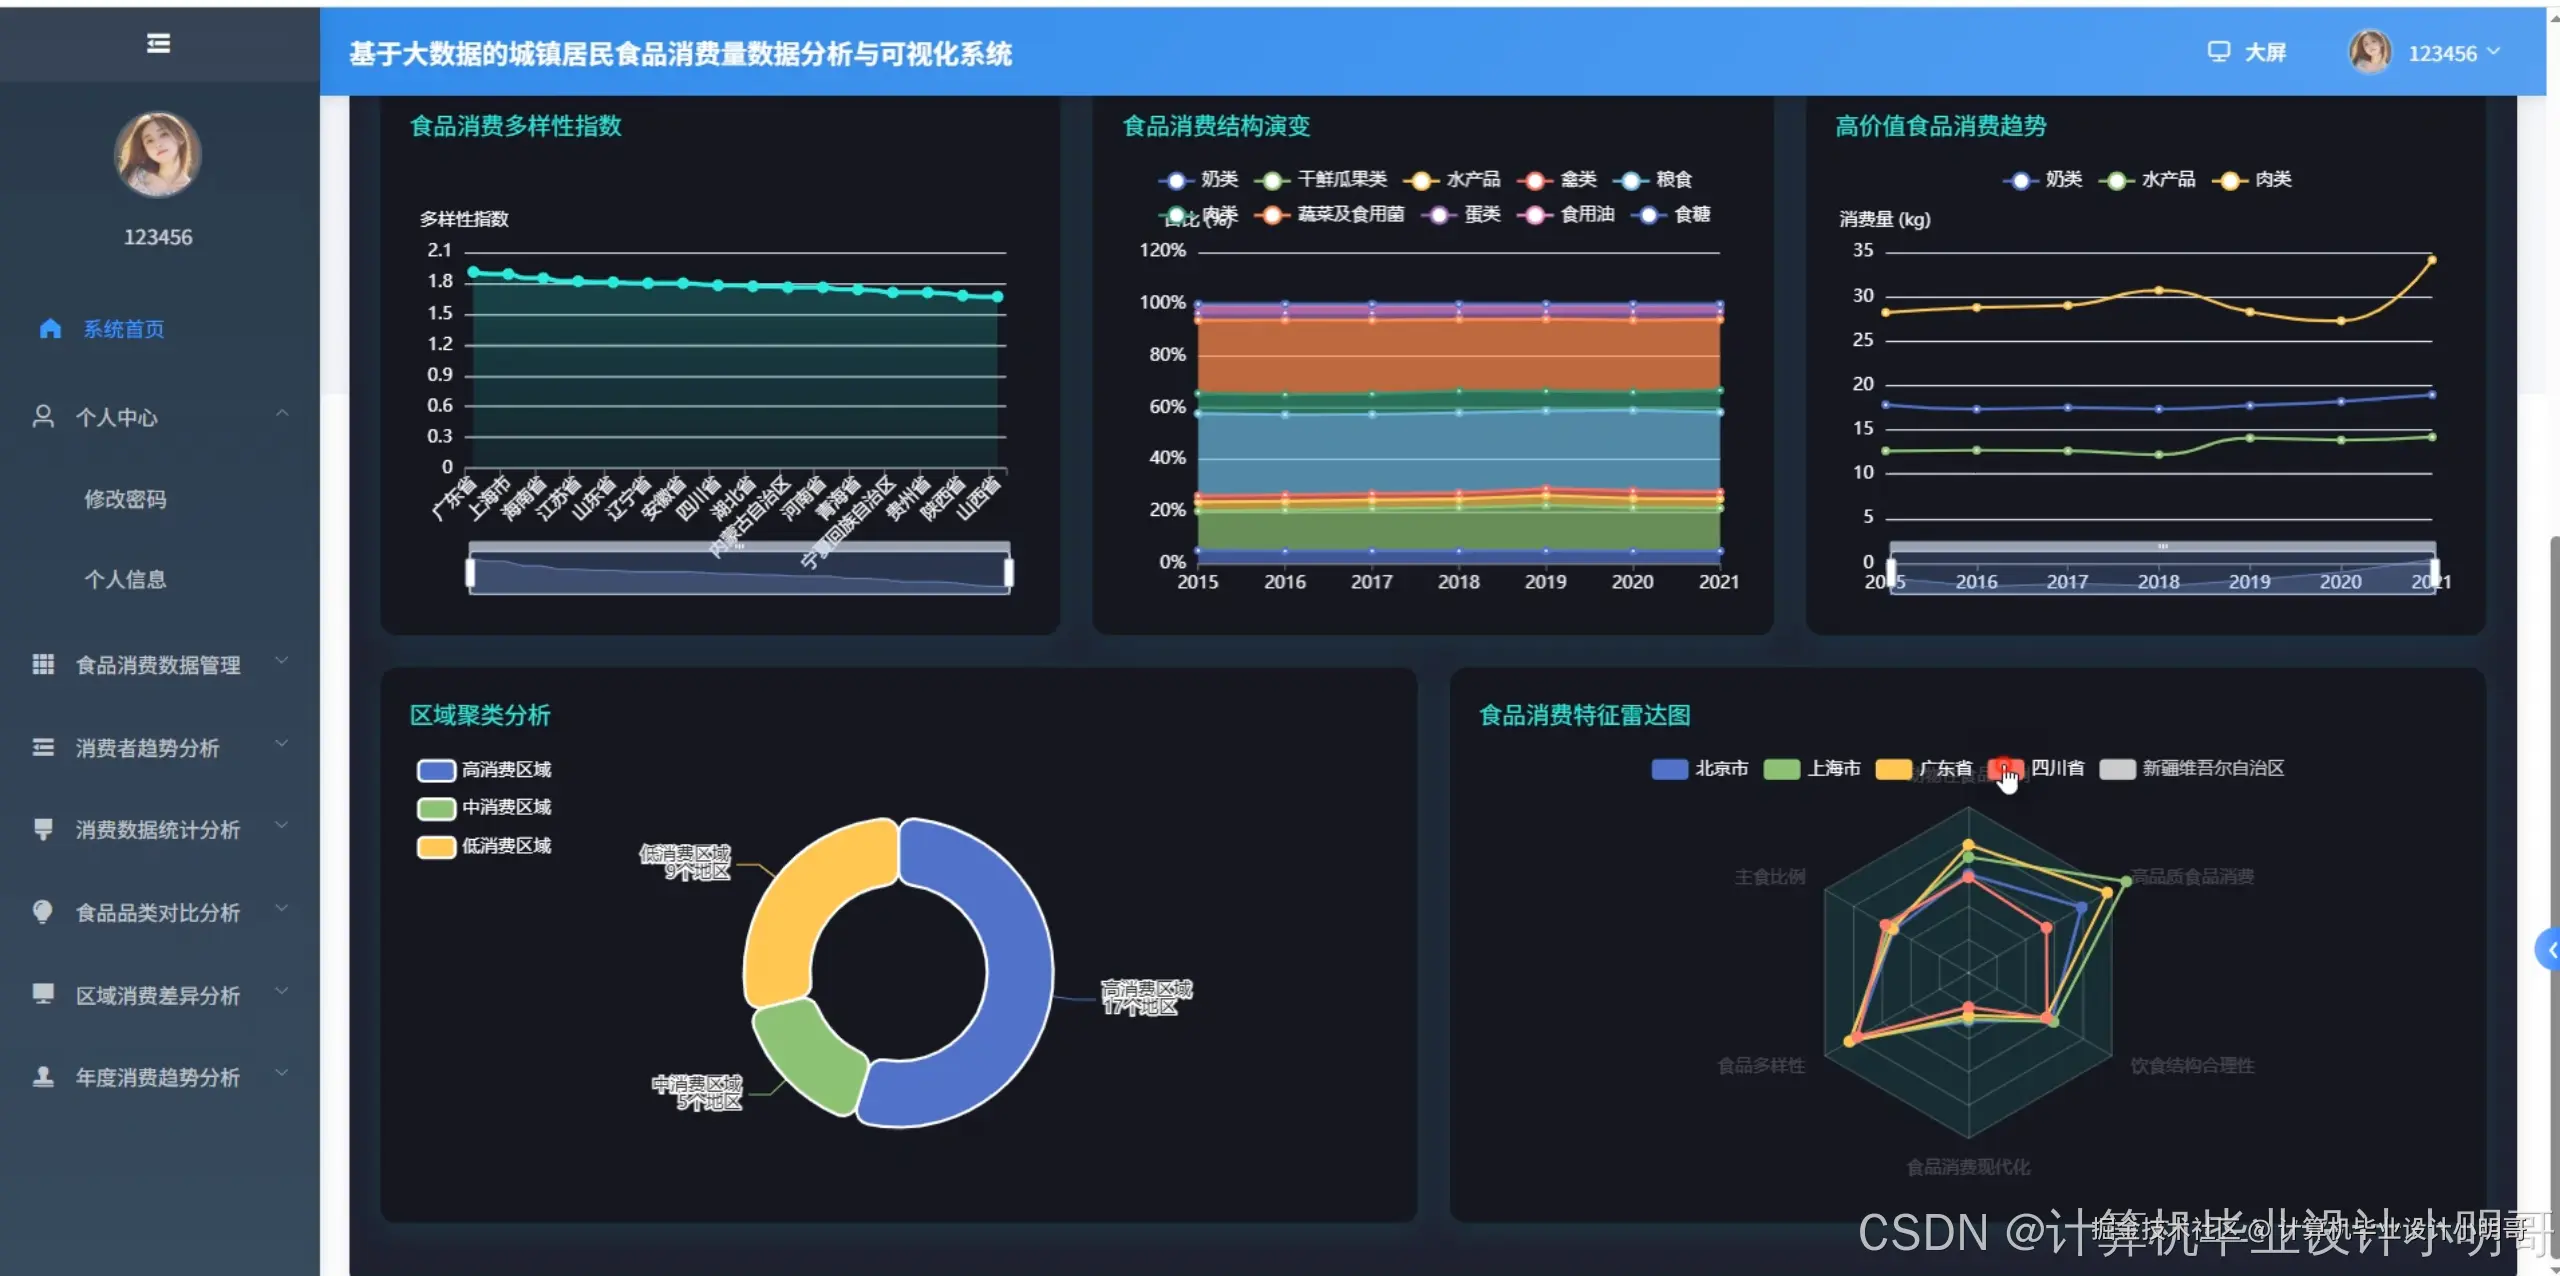Click the hamburger menu collapse icon
The width and height of the screenshot is (2560, 1276).
pos(158,43)
